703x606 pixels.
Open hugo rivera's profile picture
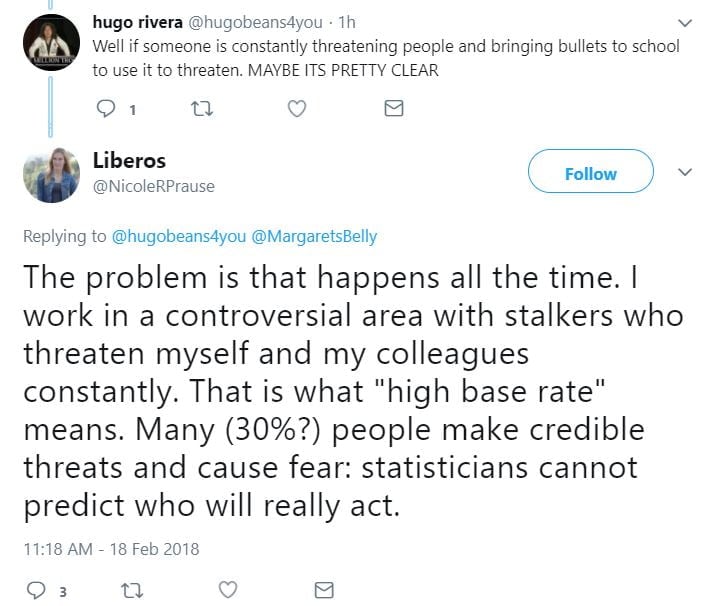(49, 42)
